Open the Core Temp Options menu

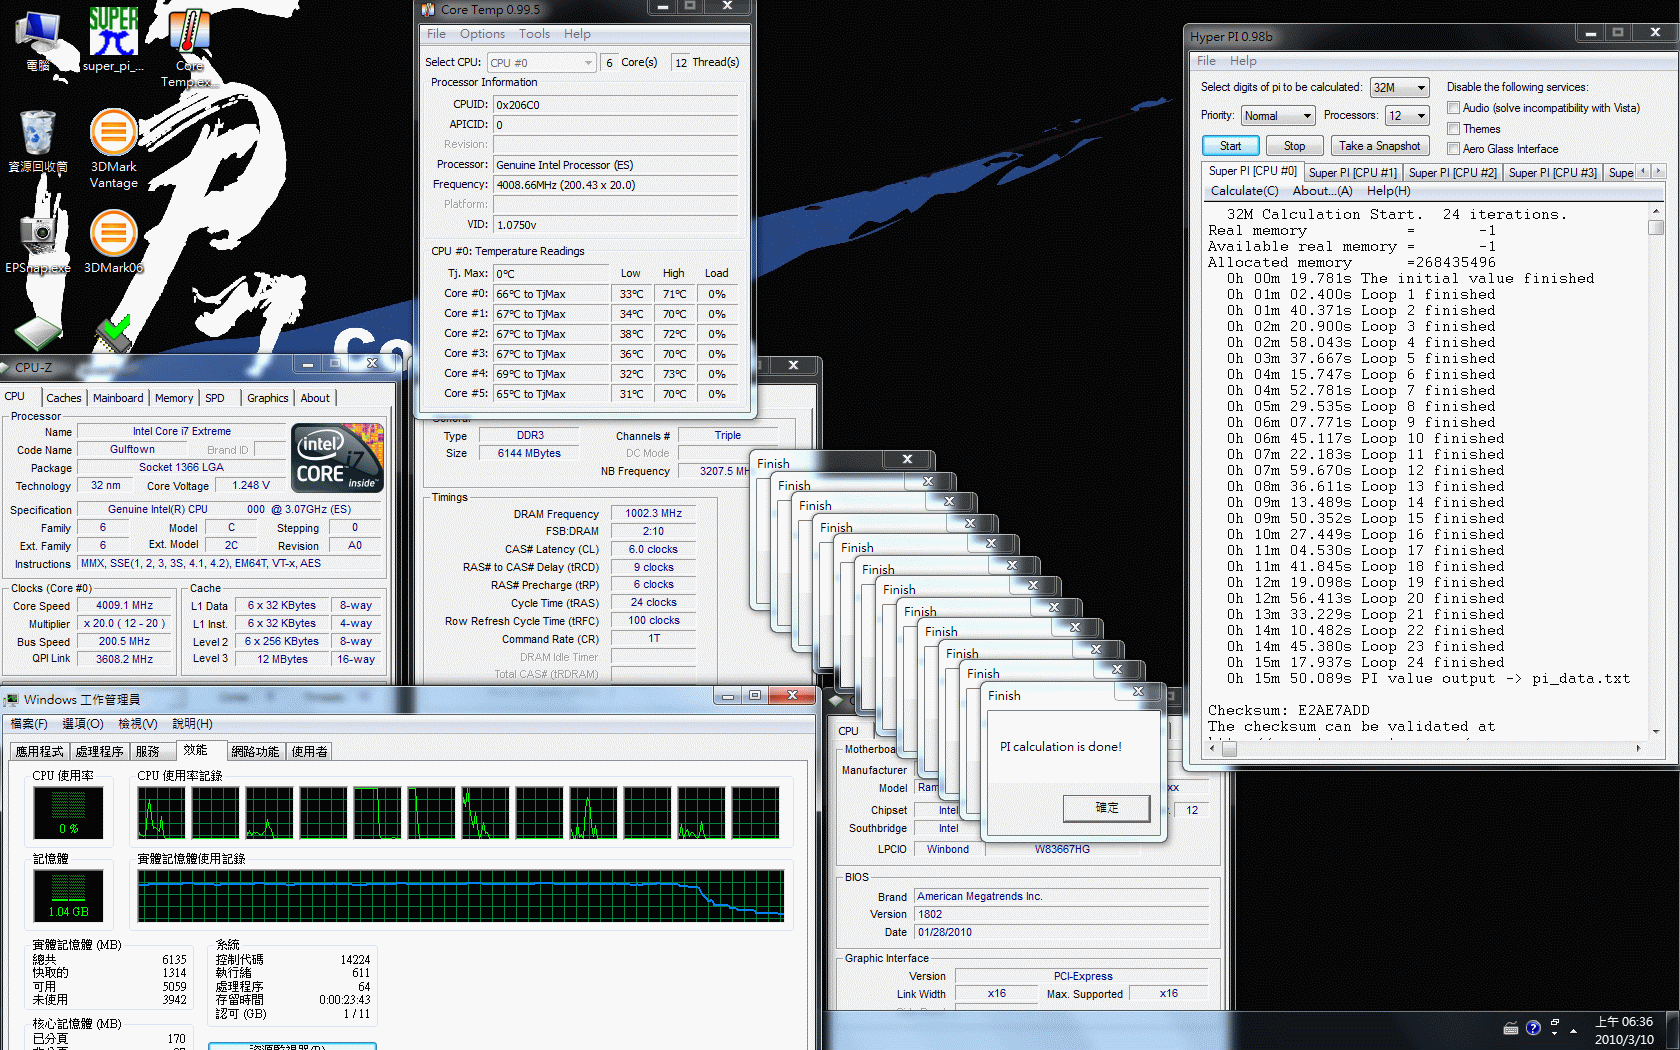(x=482, y=34)
